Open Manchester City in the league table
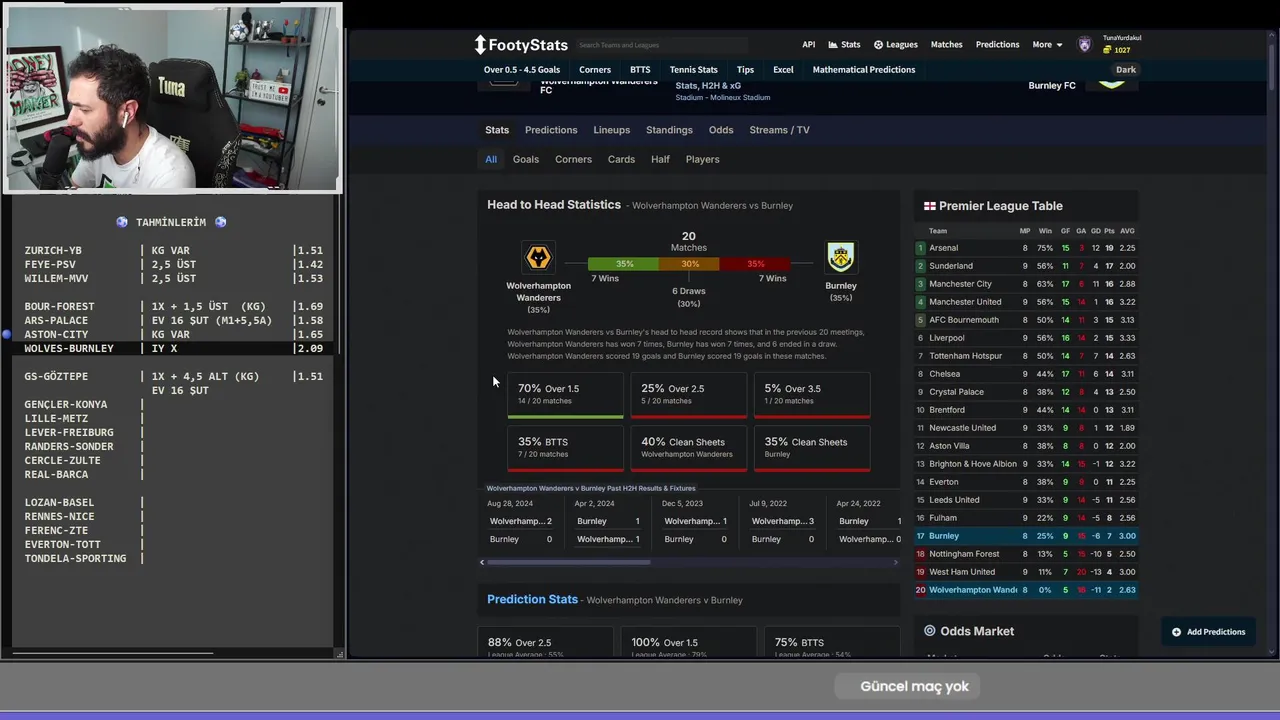Screen dimensions: 1280x720 click(1027, 284)
